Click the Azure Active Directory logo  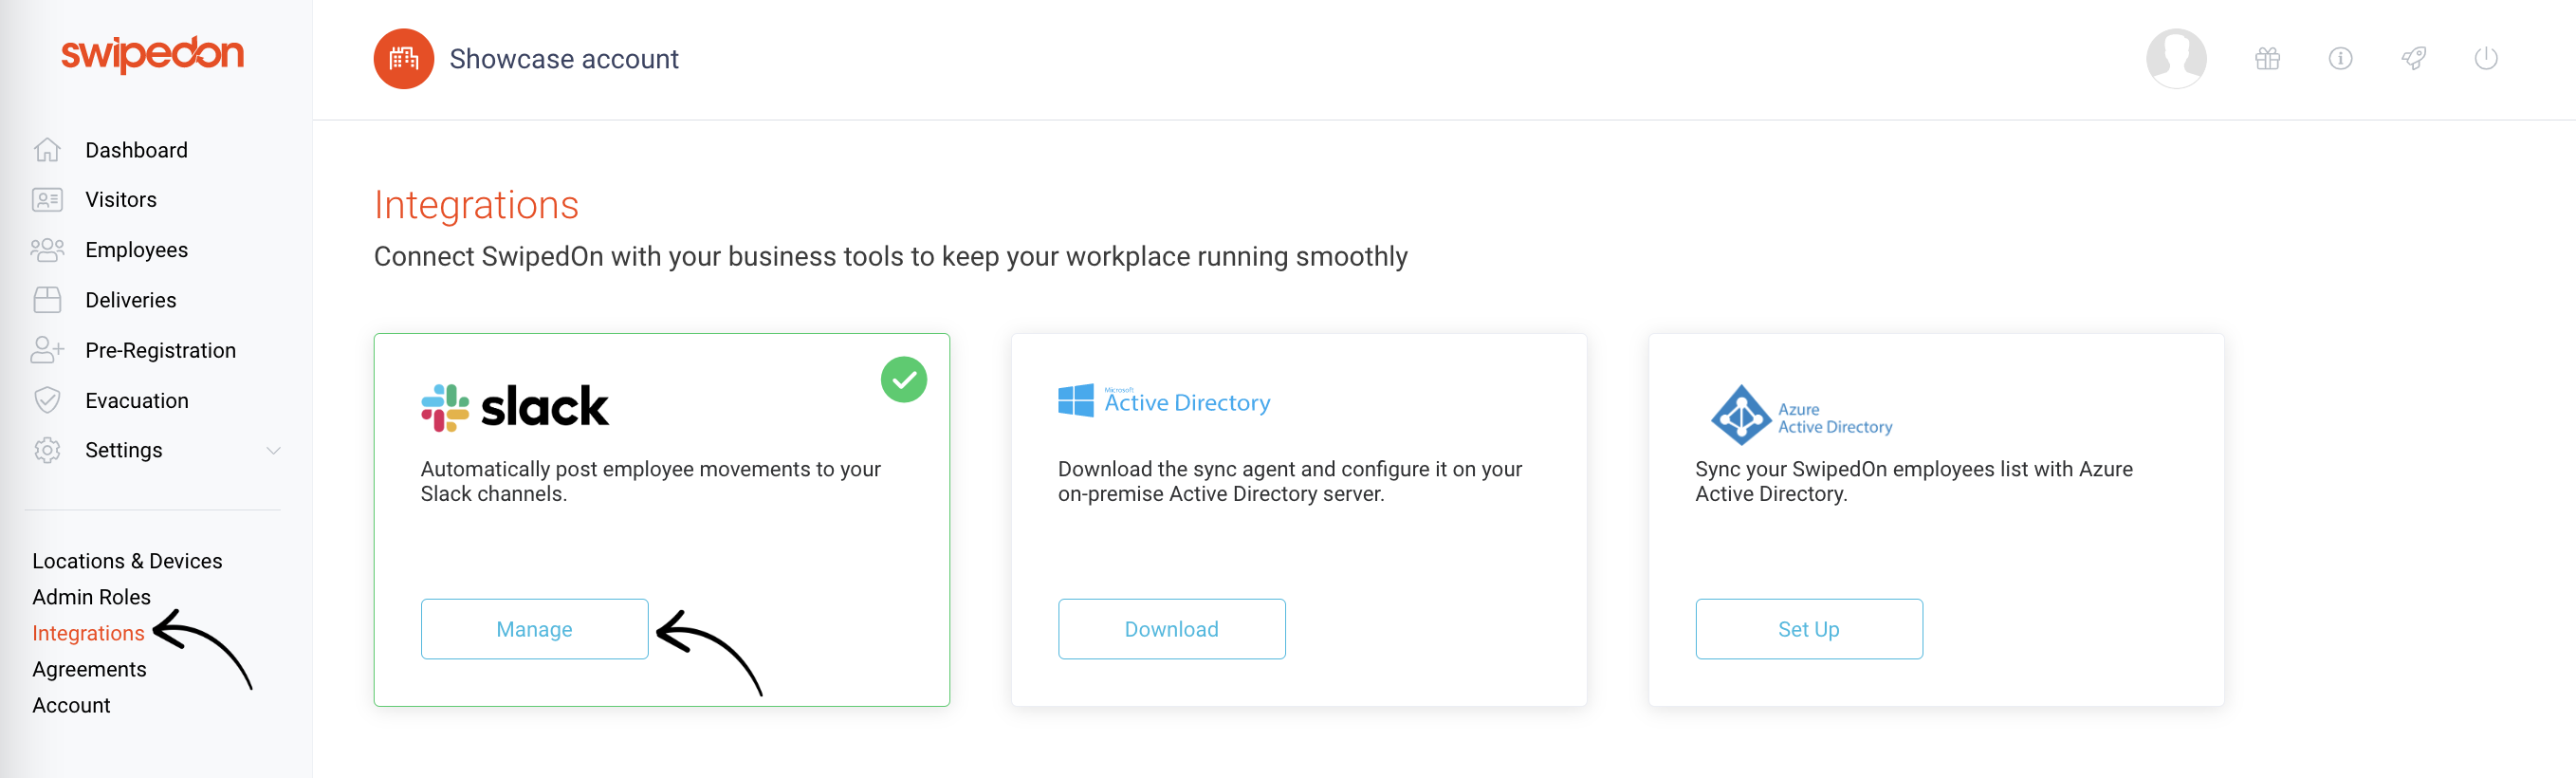pyautogui.click(x=1801, y=415)
